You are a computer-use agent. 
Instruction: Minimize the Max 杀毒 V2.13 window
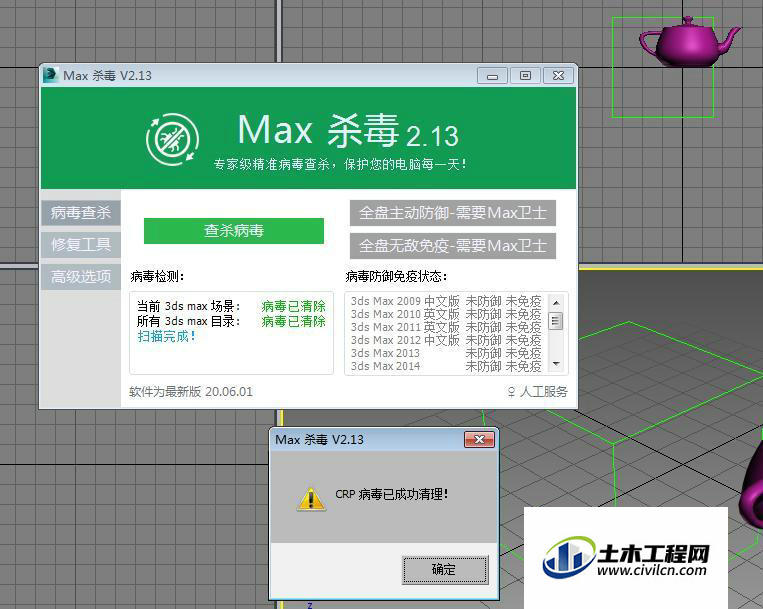pos(492,76)
